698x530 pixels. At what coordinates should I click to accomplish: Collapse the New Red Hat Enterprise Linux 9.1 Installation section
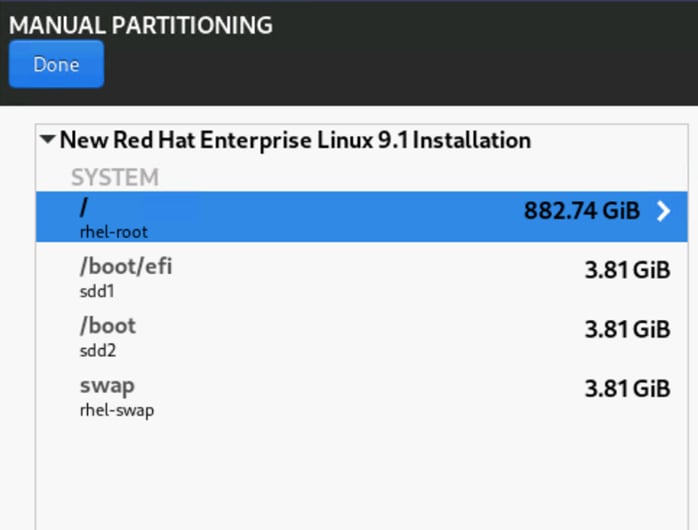point(47,140)
